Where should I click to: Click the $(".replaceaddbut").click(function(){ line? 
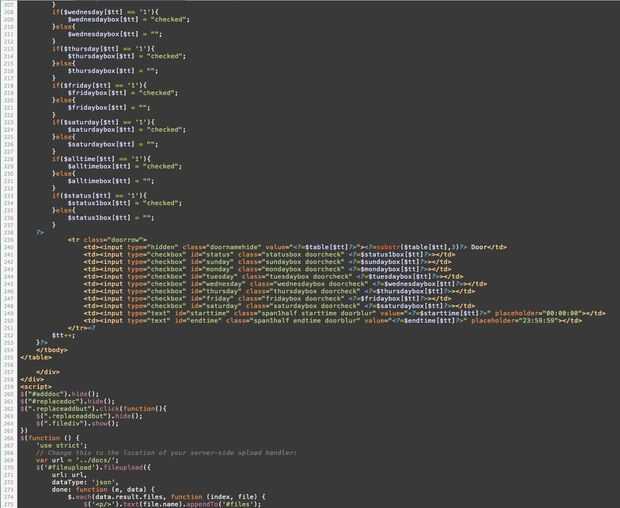coord(93,409)
